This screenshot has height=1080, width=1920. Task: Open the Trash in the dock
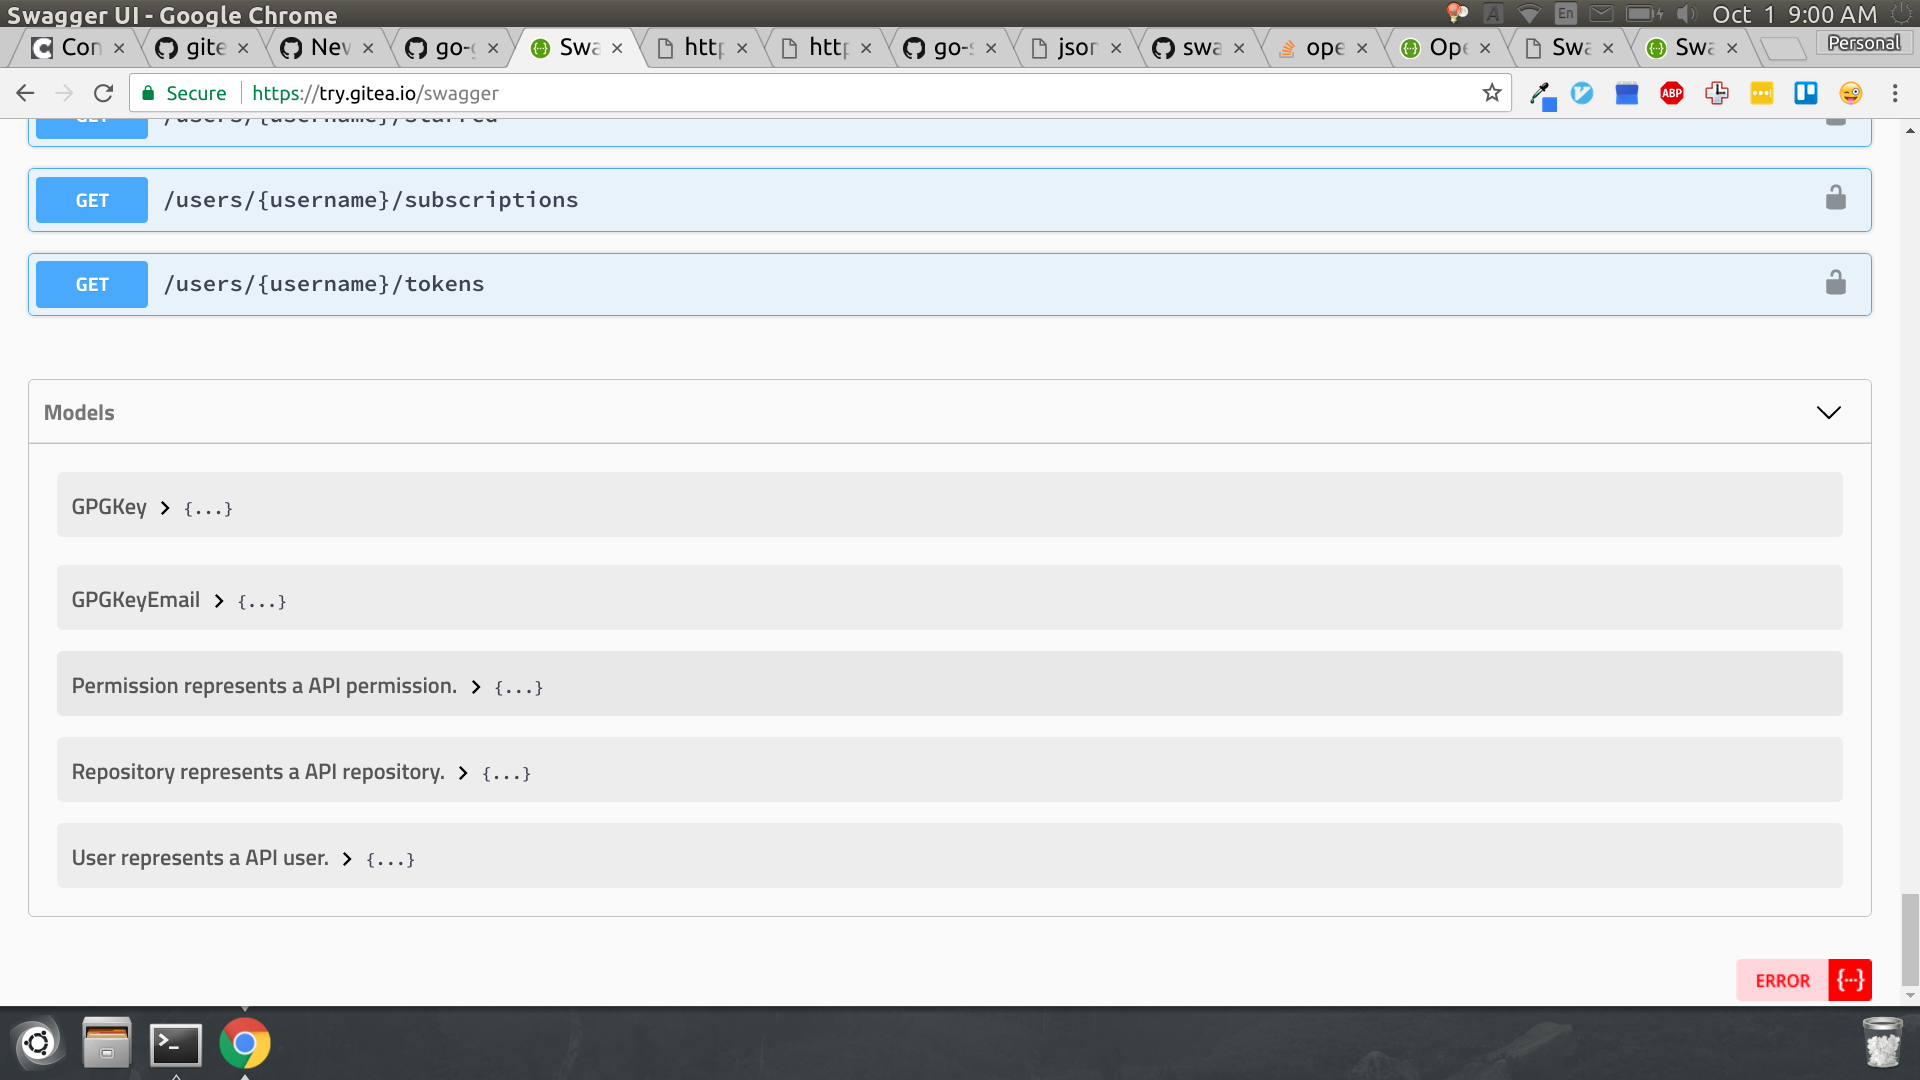pos(1883,1042)
